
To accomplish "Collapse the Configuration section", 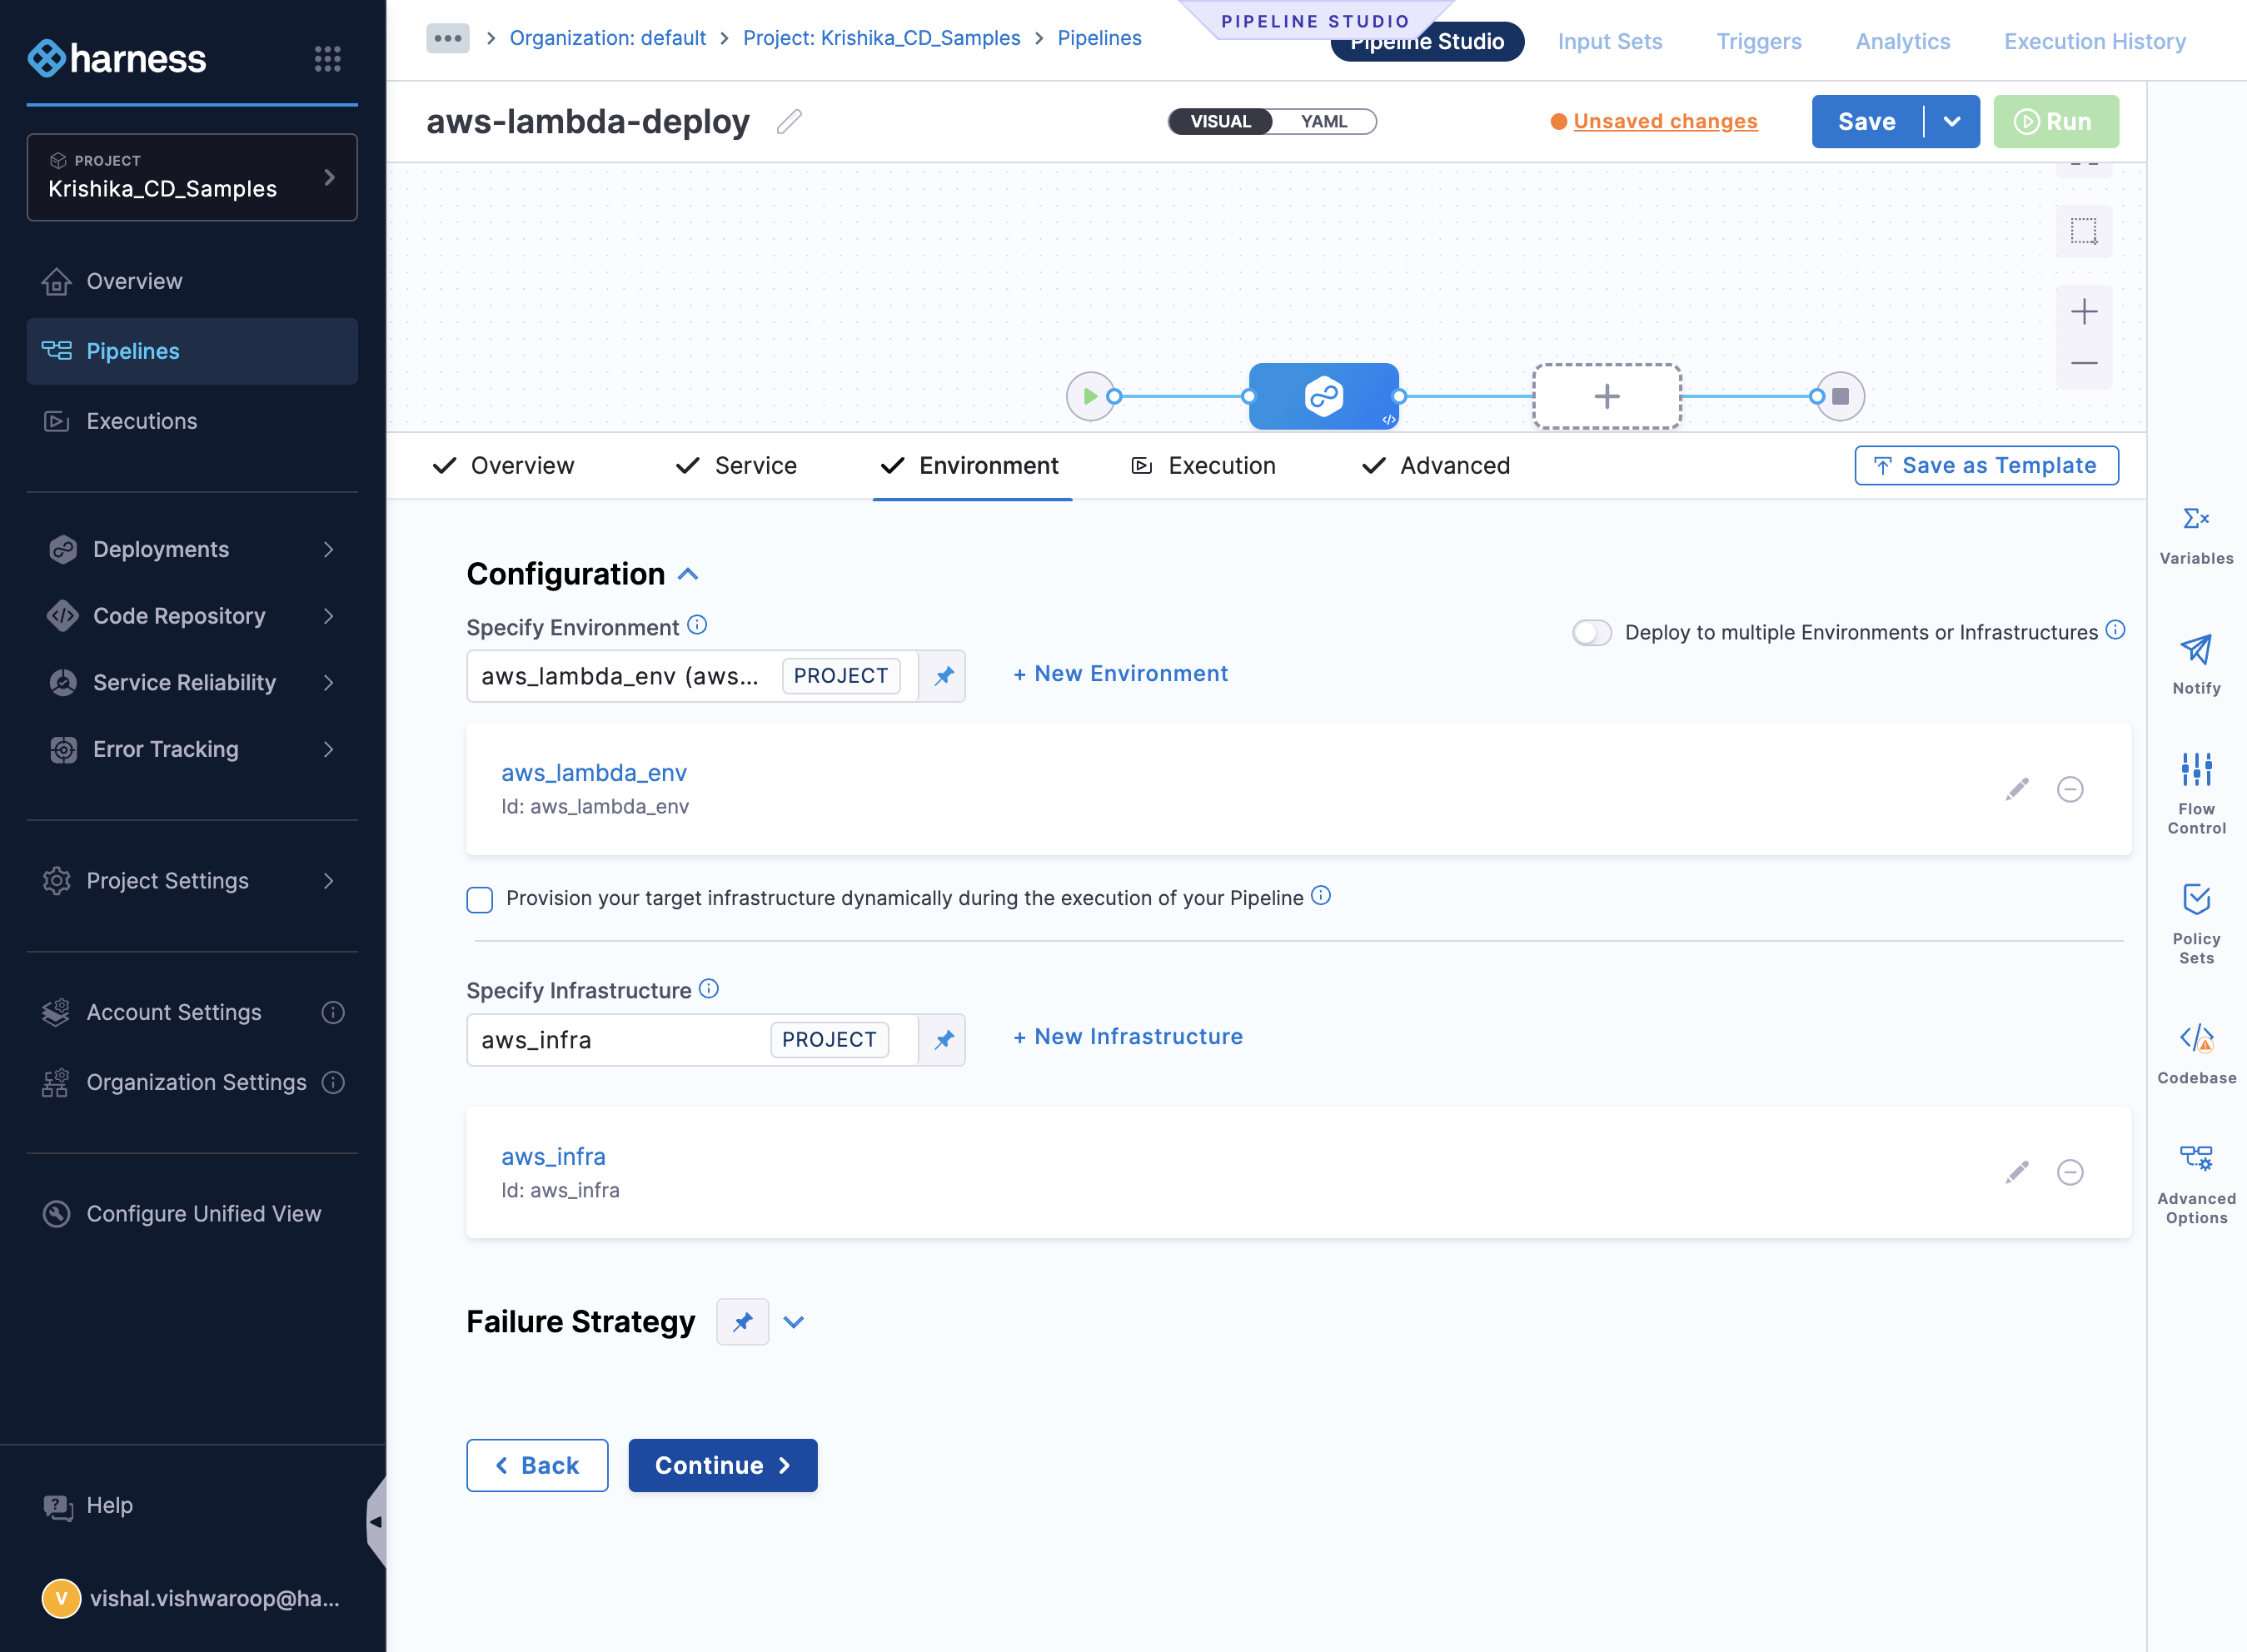I will [687, 574].
